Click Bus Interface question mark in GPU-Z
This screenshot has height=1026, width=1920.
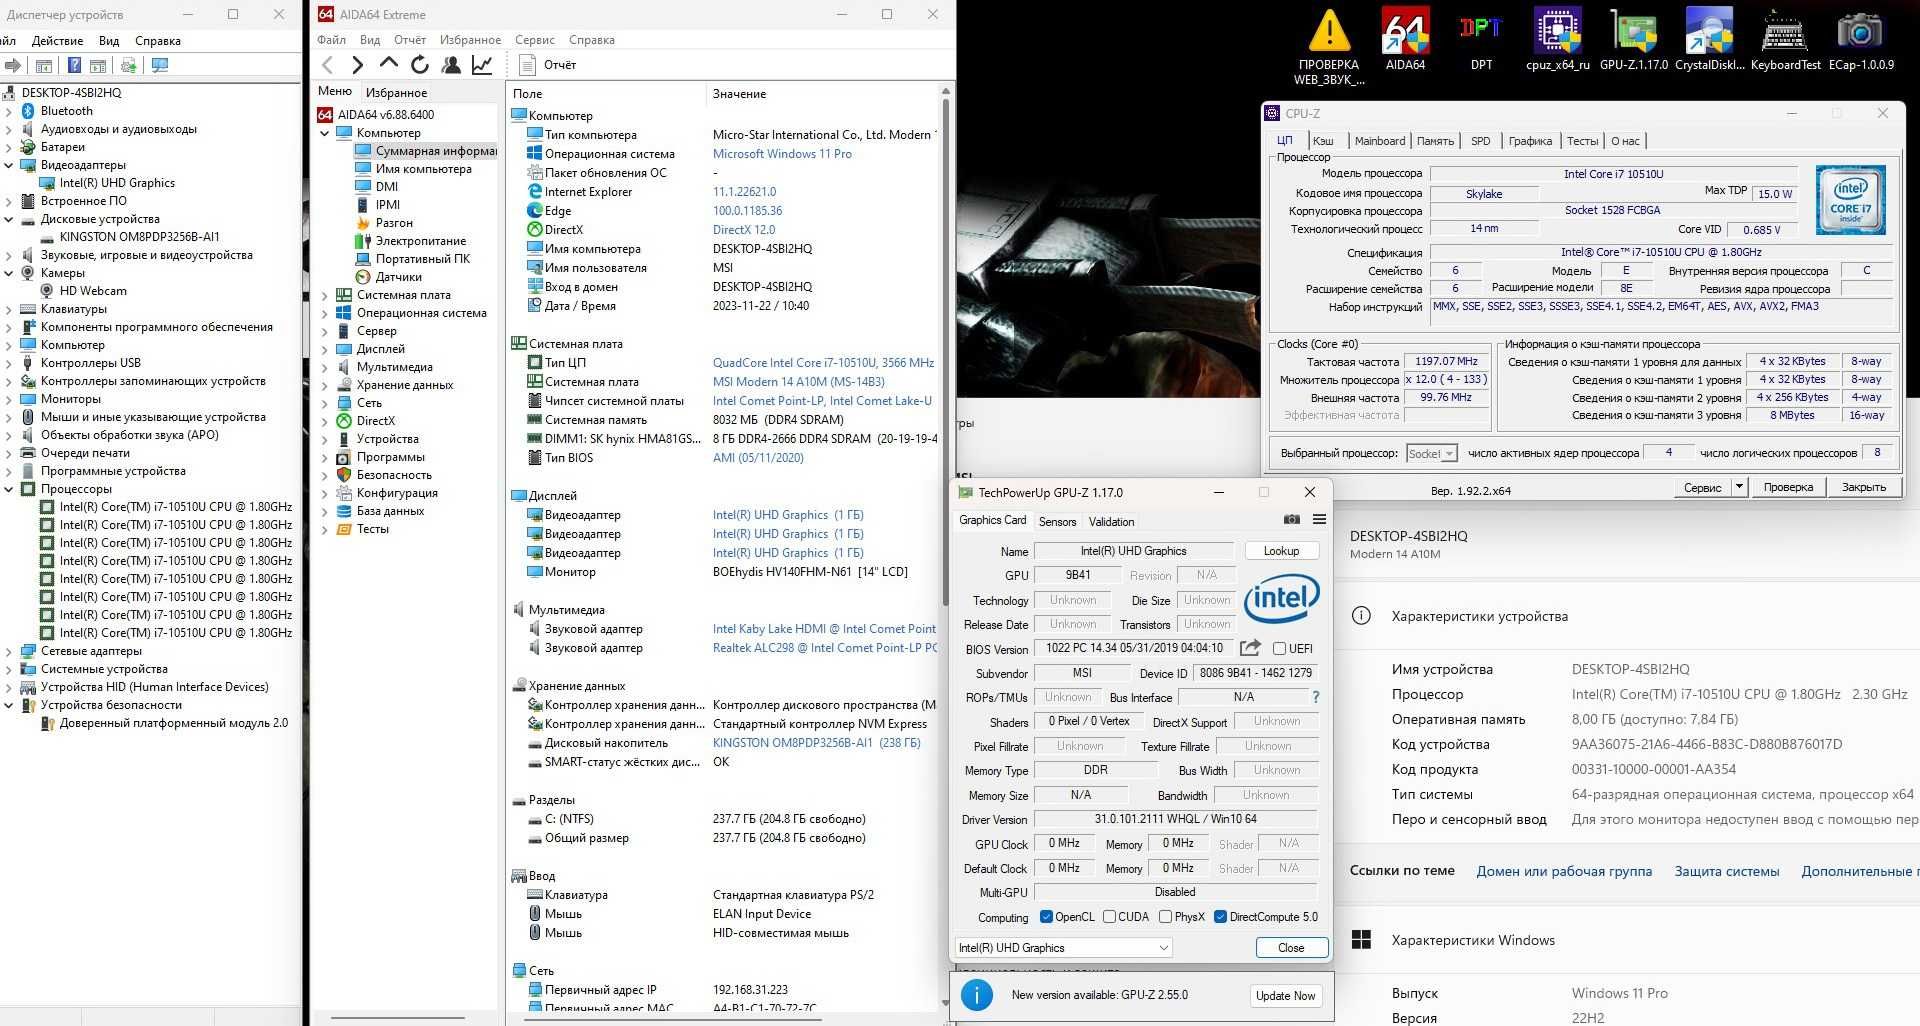tap(1315, 697)
